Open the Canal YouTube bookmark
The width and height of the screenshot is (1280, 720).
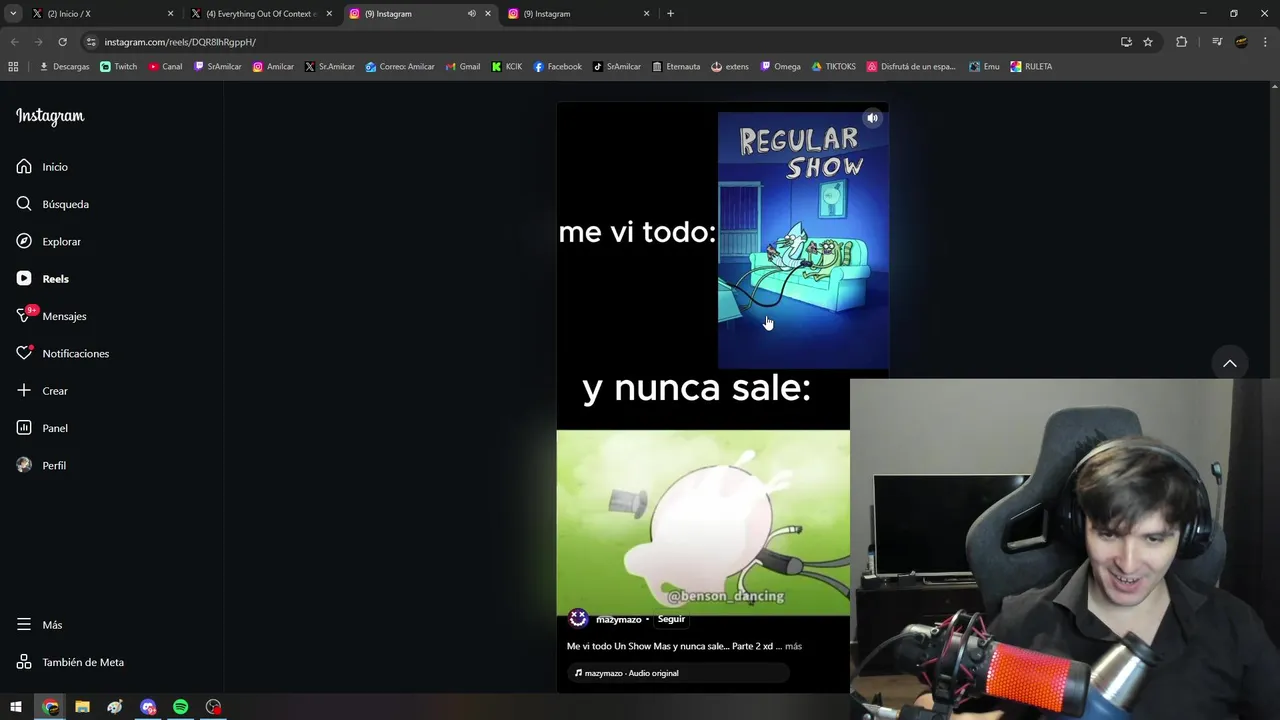[x=165, y=67]
